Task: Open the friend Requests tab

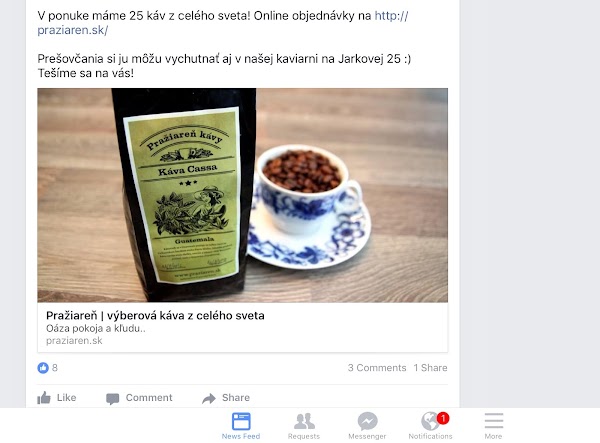Action: 304,426
